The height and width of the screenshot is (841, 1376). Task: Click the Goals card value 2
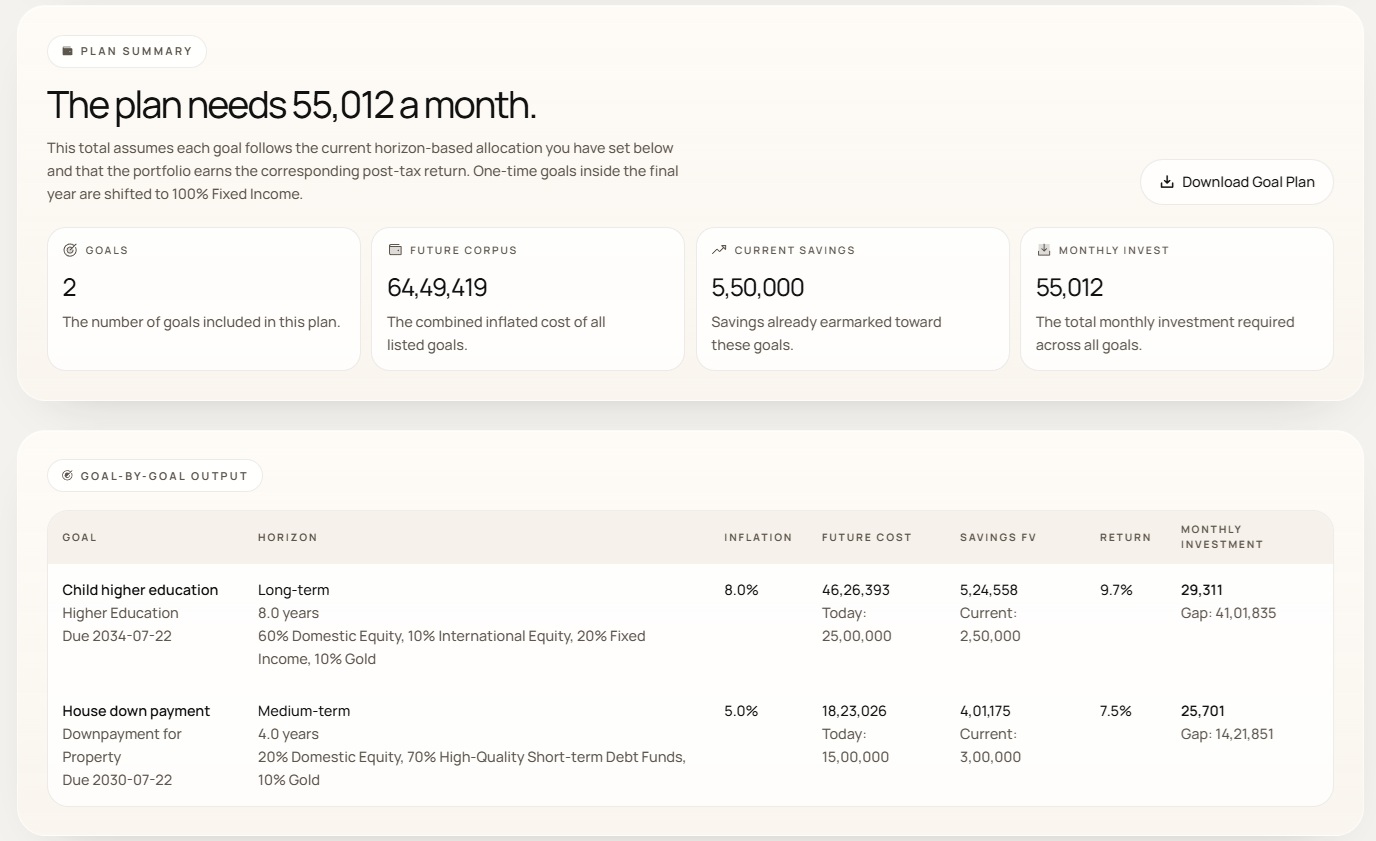tap(69, 288)
